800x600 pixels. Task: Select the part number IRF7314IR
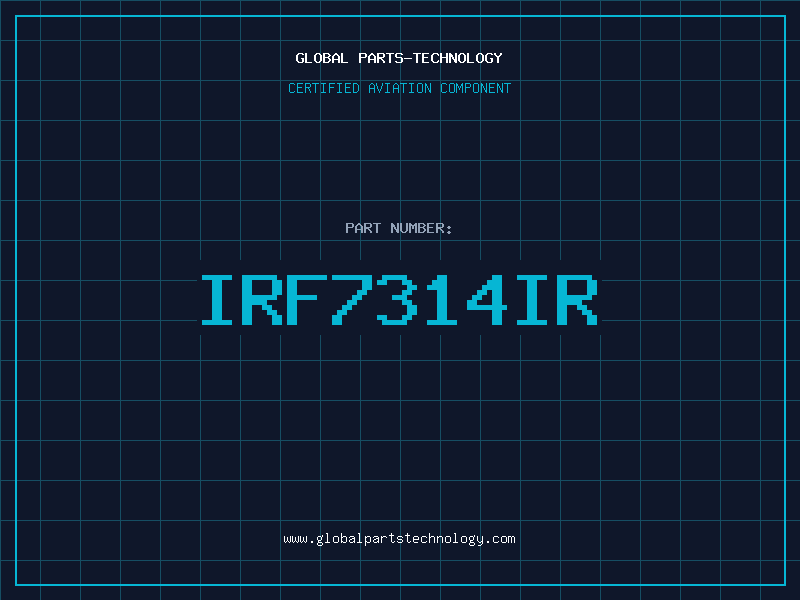pyautogui.click(x=399, y=300)
